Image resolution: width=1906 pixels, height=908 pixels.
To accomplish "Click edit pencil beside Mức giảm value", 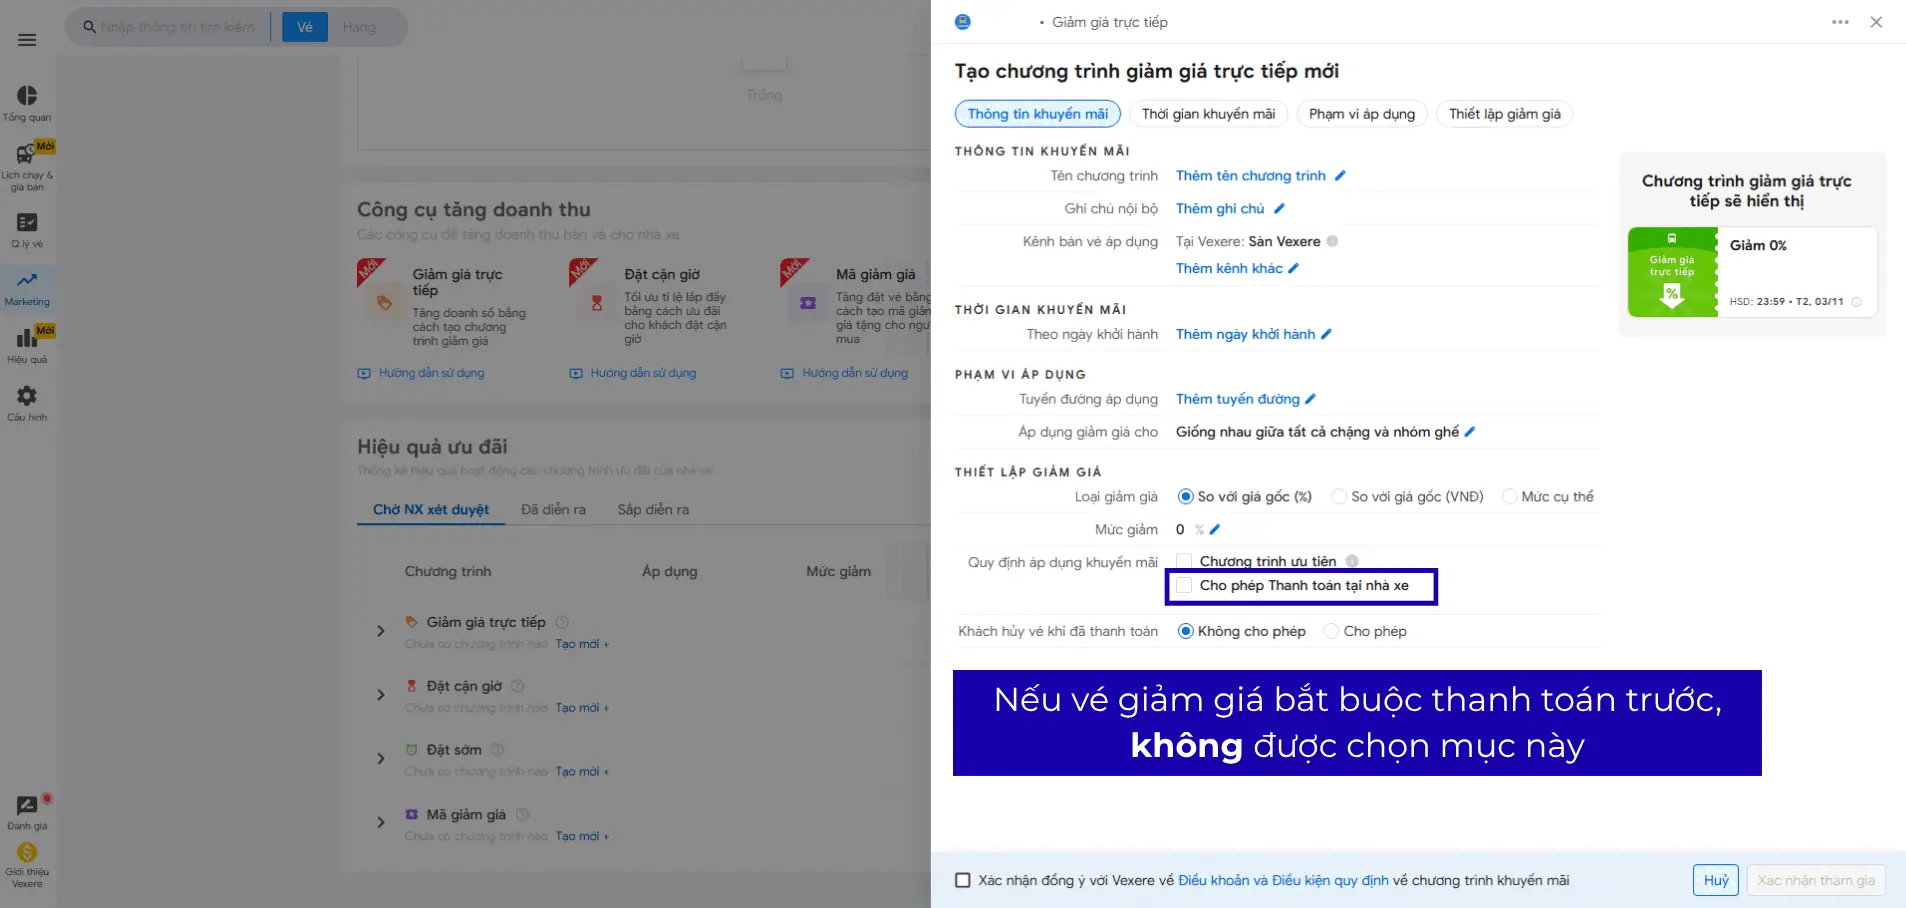I will pos(1215,530).
